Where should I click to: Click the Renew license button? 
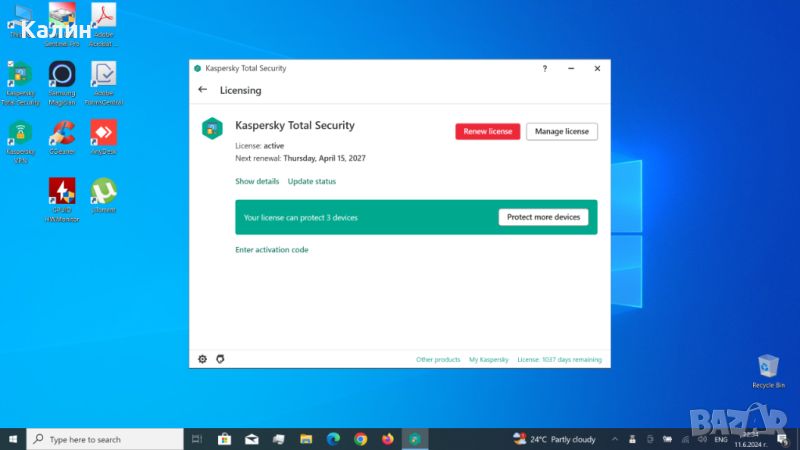tap(488, 132)
